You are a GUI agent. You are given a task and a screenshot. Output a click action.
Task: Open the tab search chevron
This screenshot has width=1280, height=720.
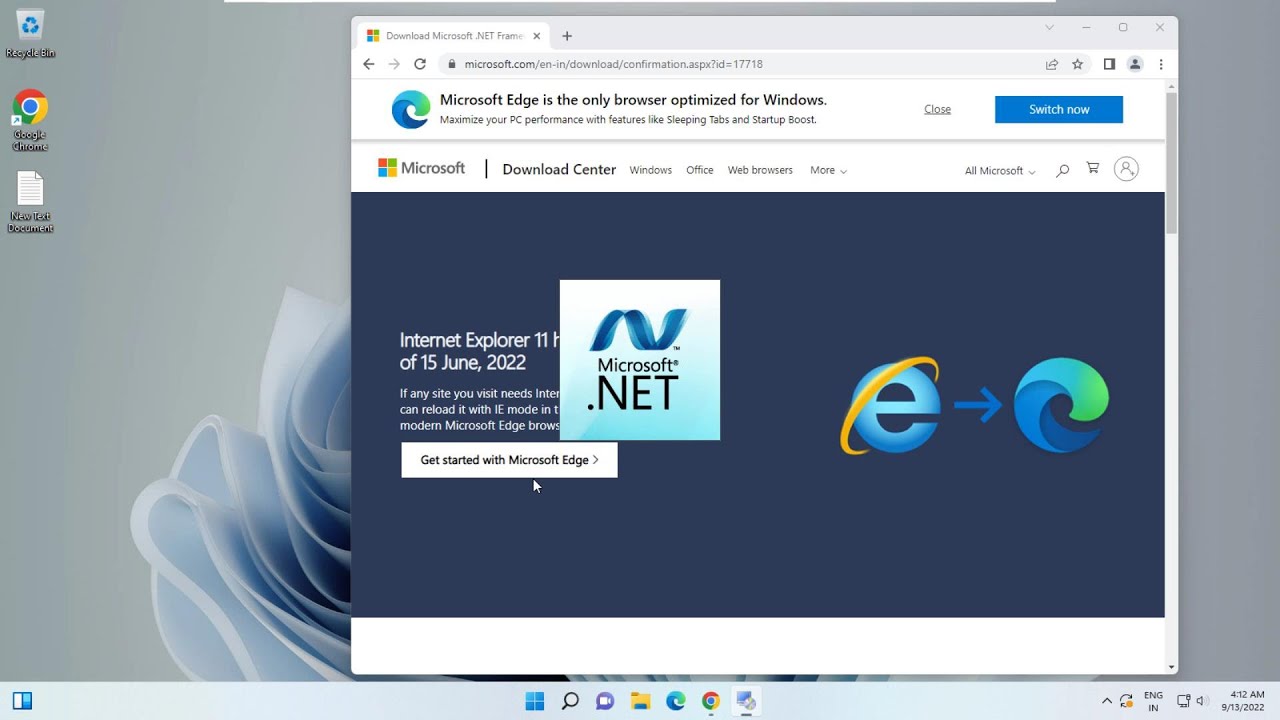point(1049,28)
